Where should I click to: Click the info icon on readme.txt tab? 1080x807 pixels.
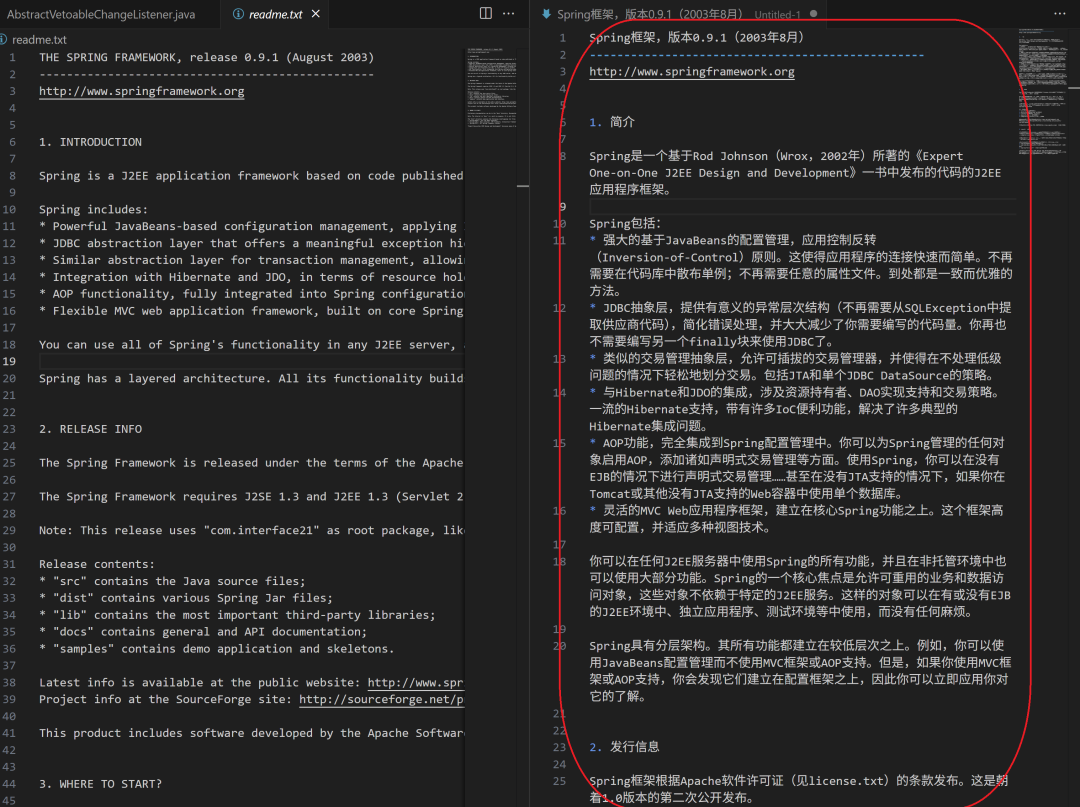point(238,14)
